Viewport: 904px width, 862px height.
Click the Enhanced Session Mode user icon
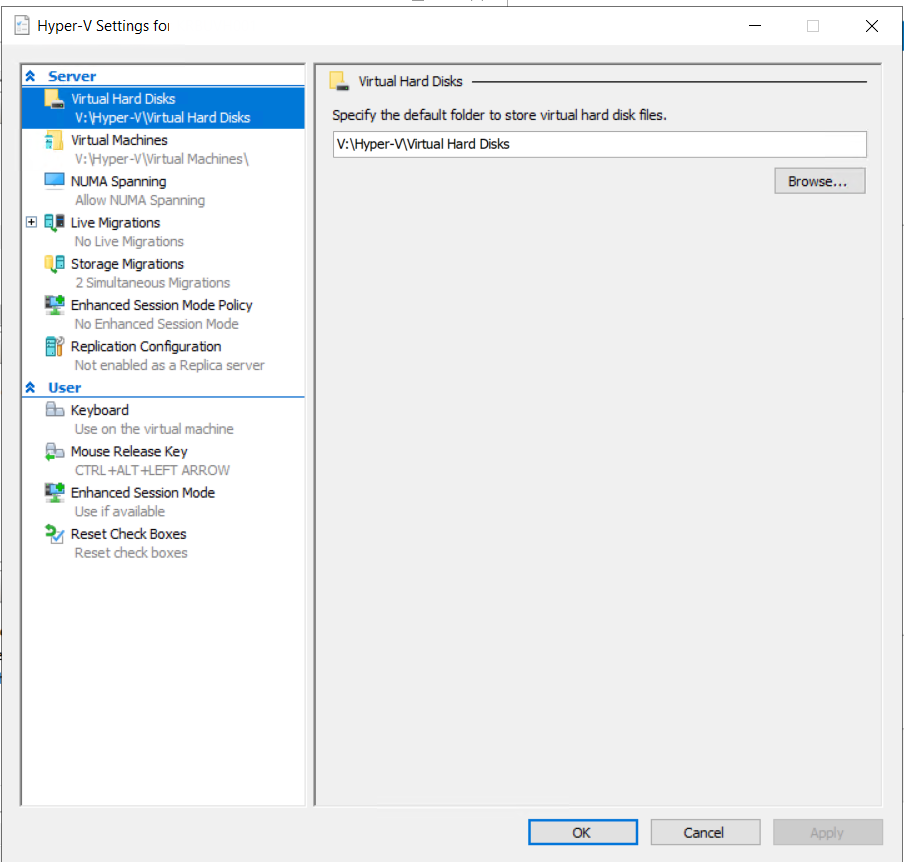(54, 492)
